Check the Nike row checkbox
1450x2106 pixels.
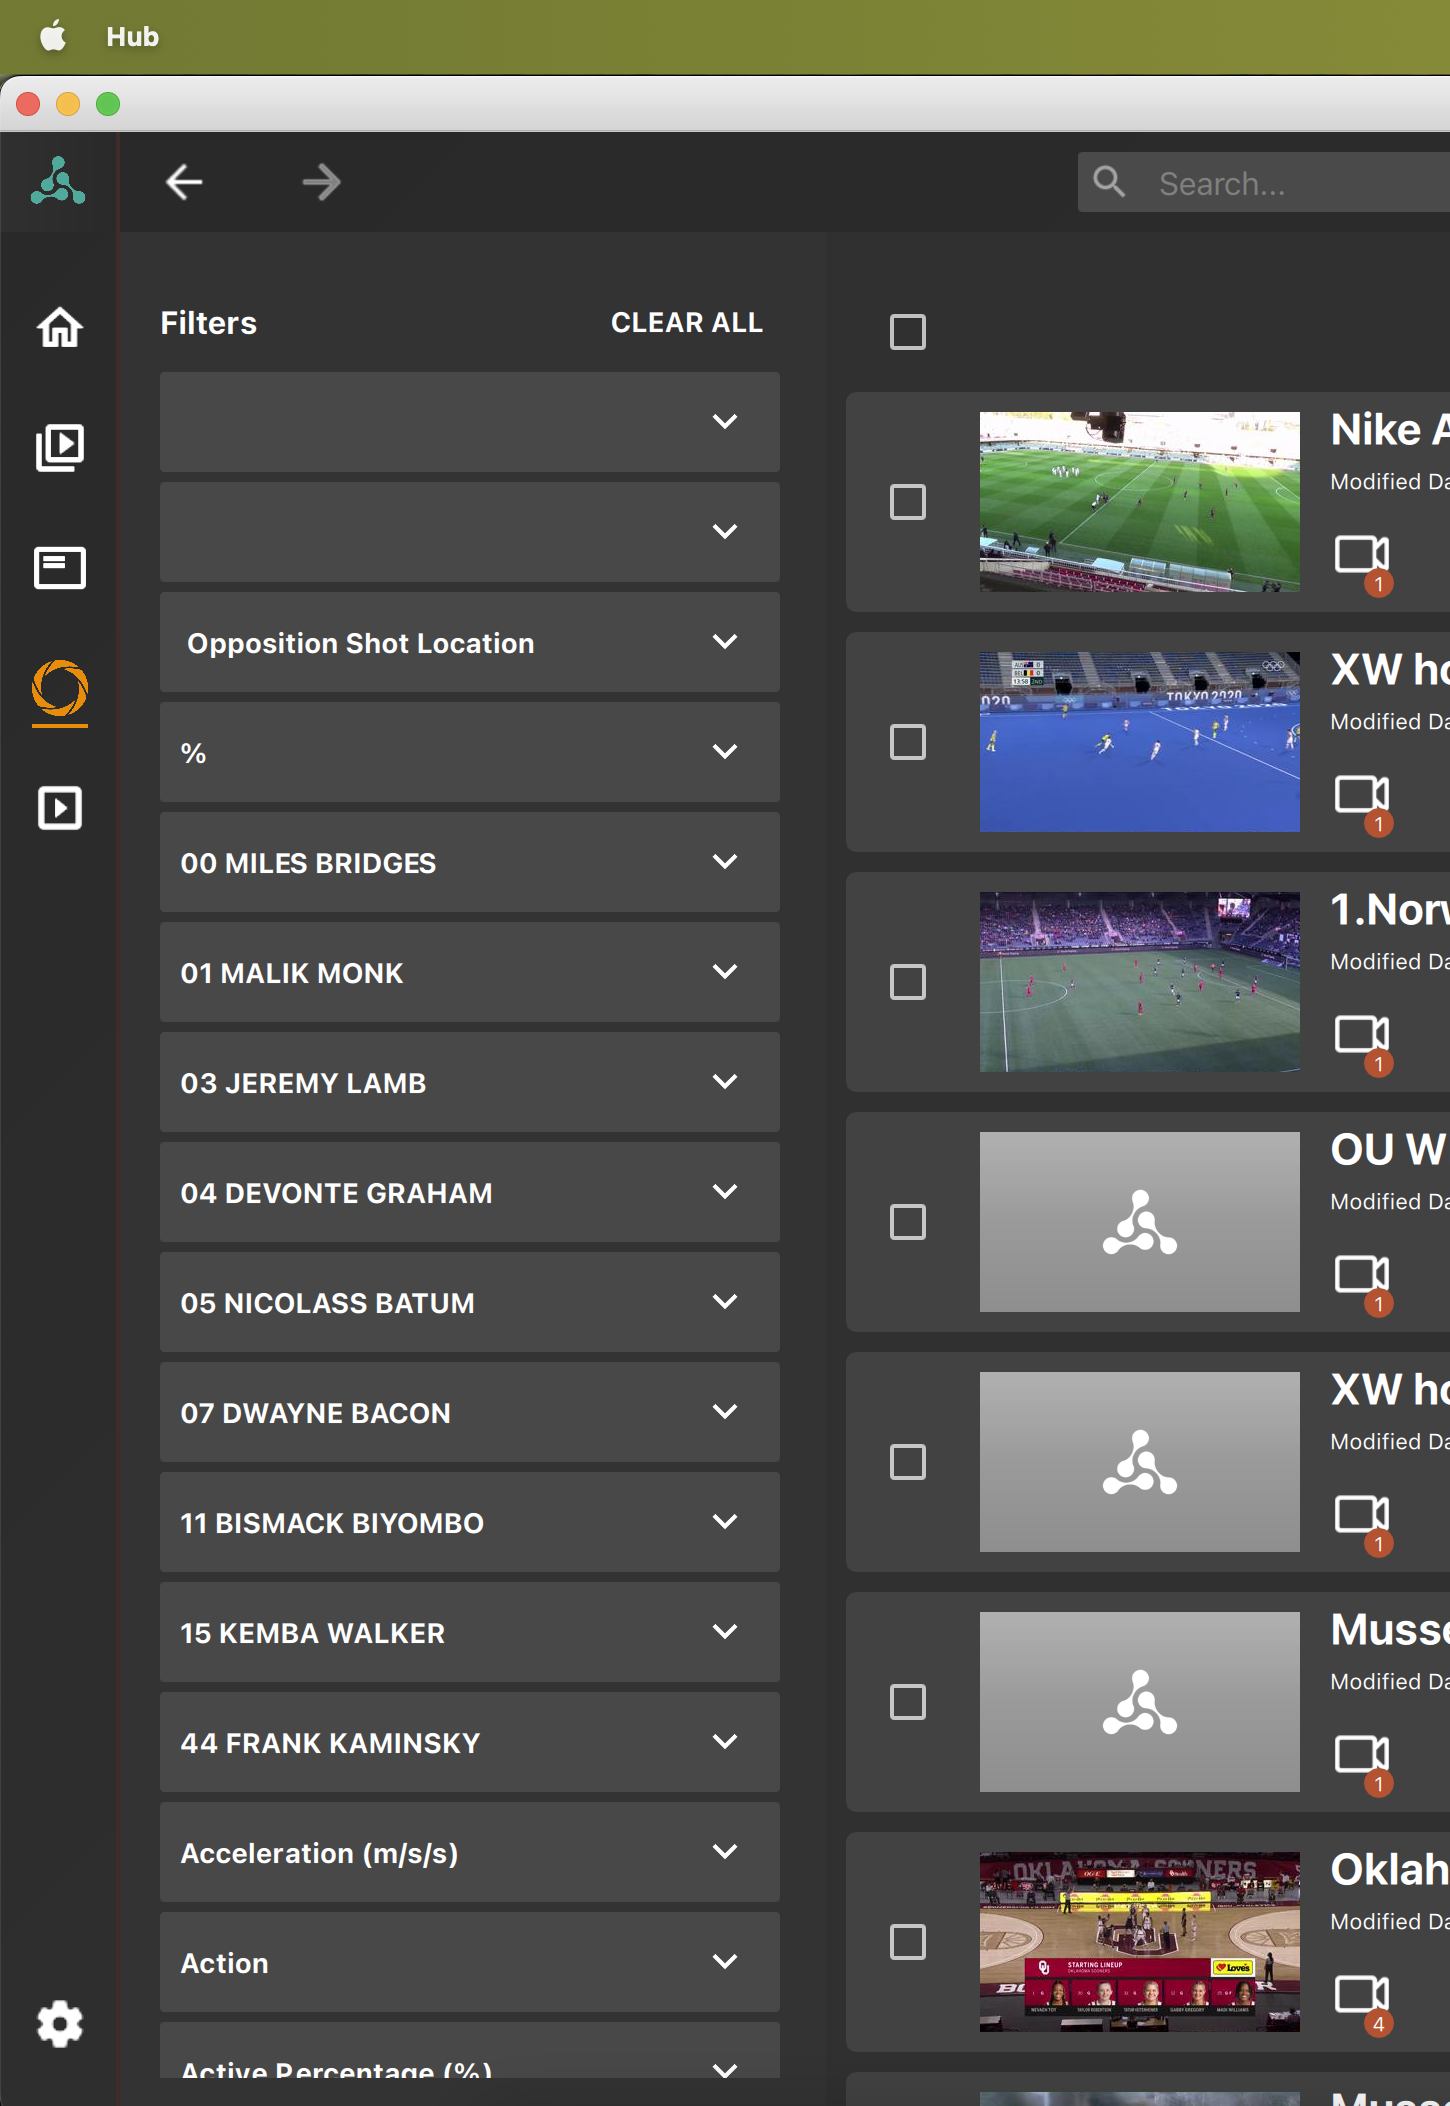pos(908,502)
